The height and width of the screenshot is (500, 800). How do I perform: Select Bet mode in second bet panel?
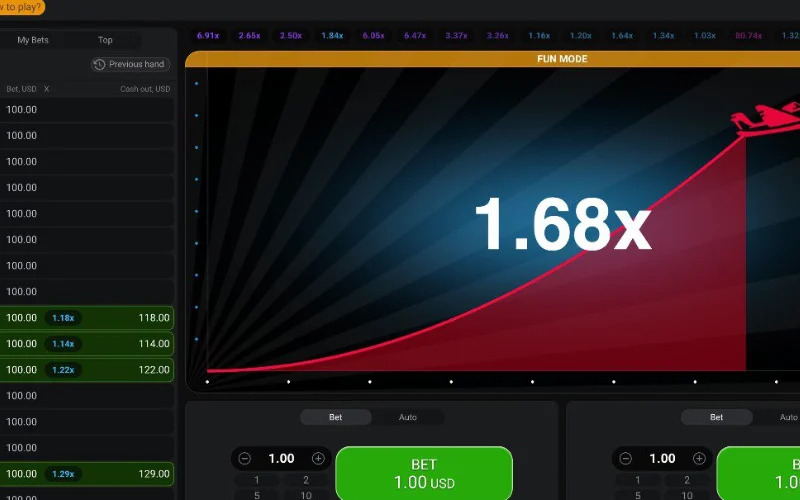point(716,417)
